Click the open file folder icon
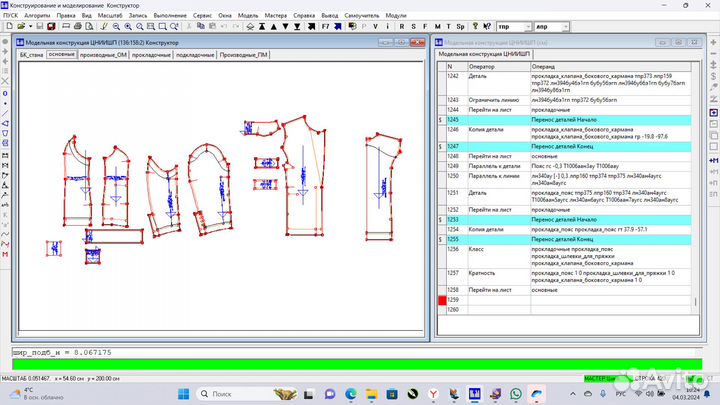 click(x=21, y=28)
